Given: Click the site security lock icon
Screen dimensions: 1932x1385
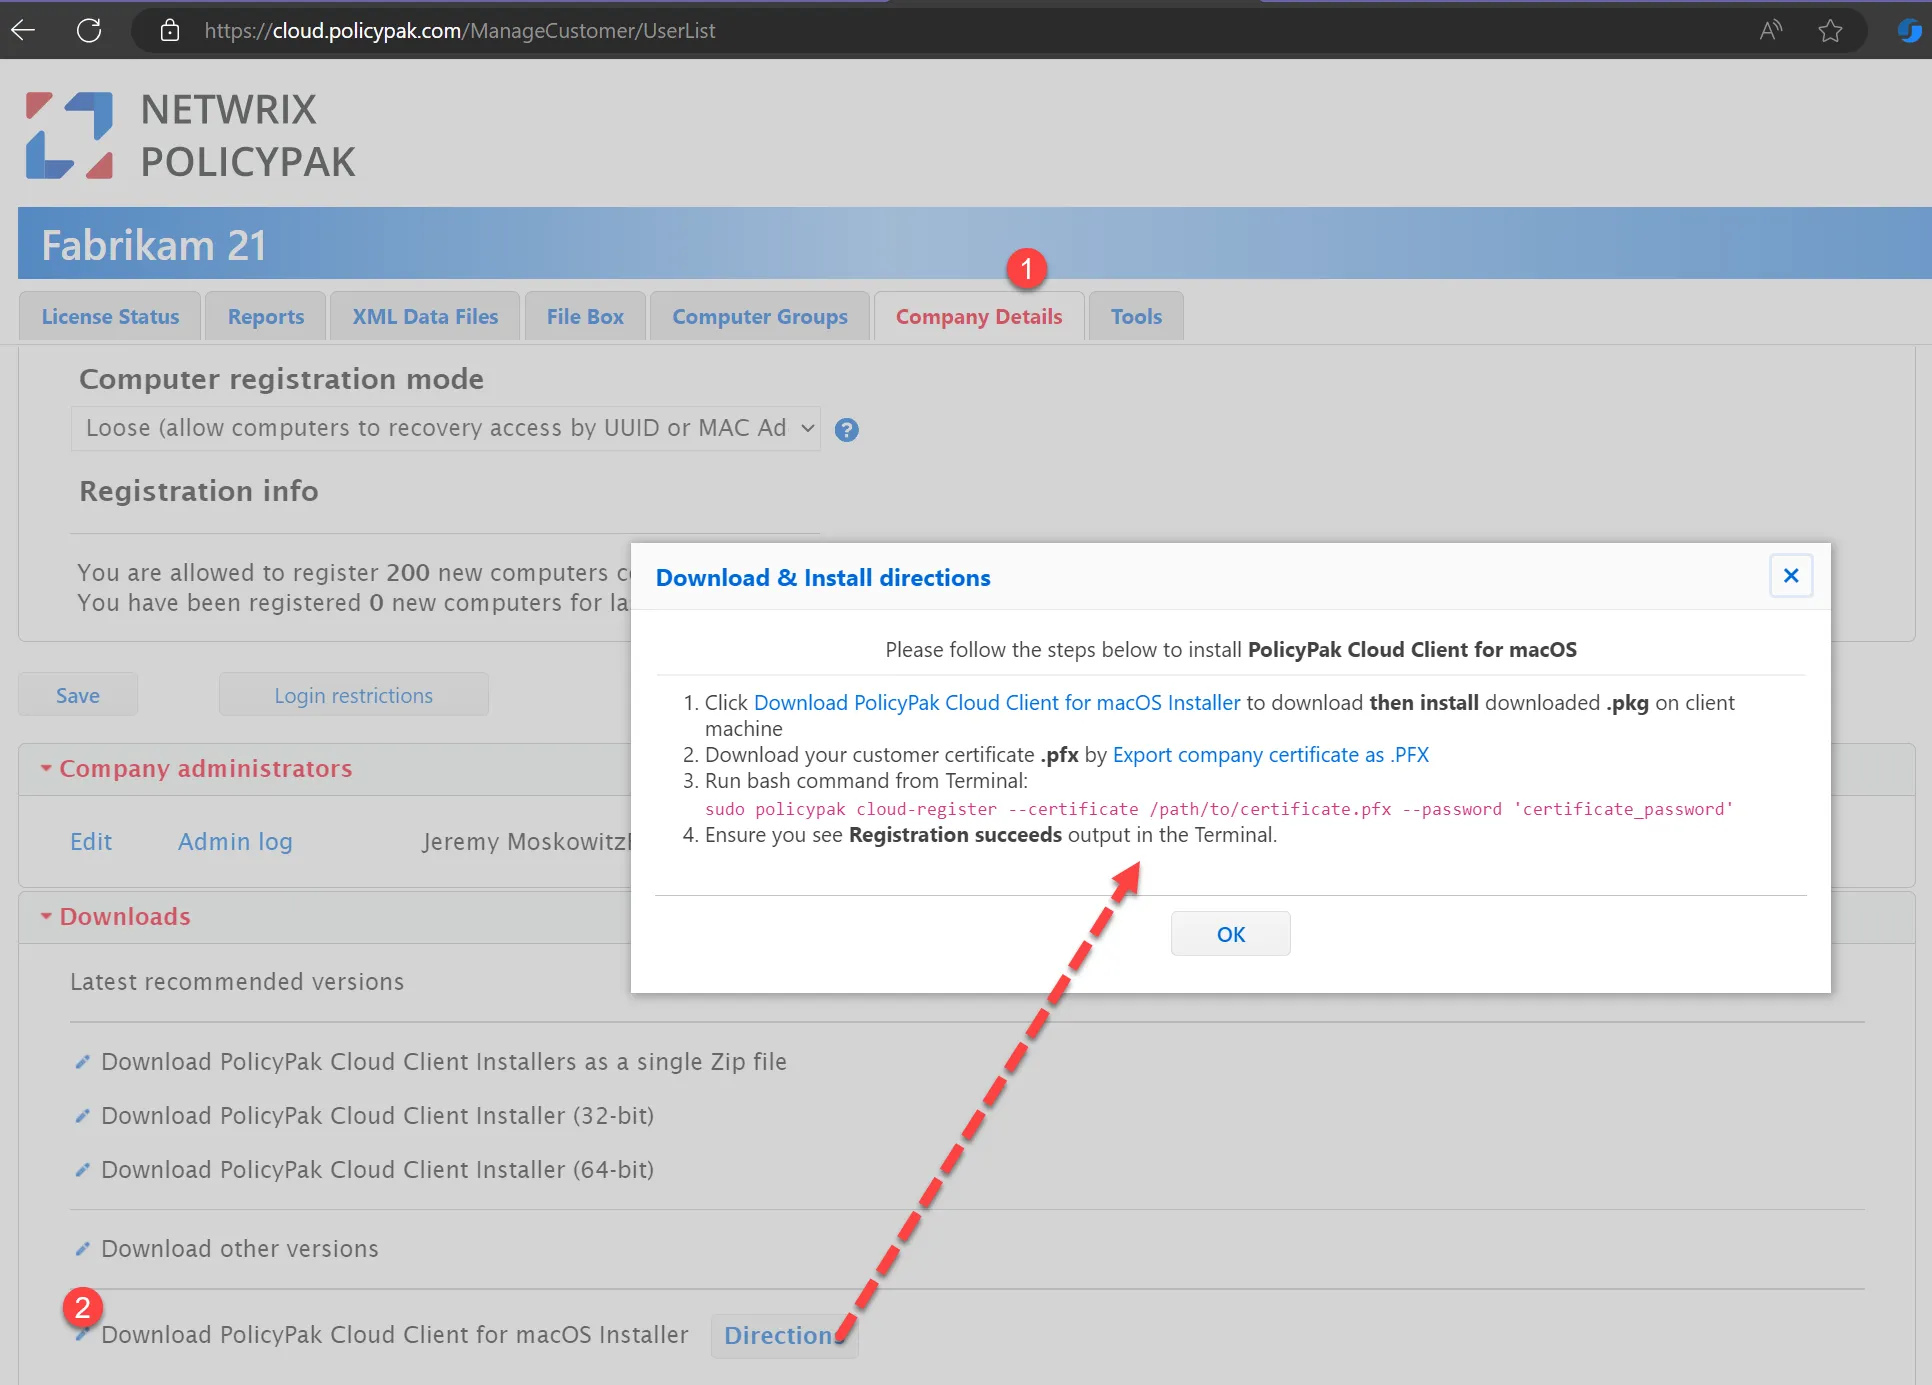Looking at the screenshot, I should tap(169, 30).
